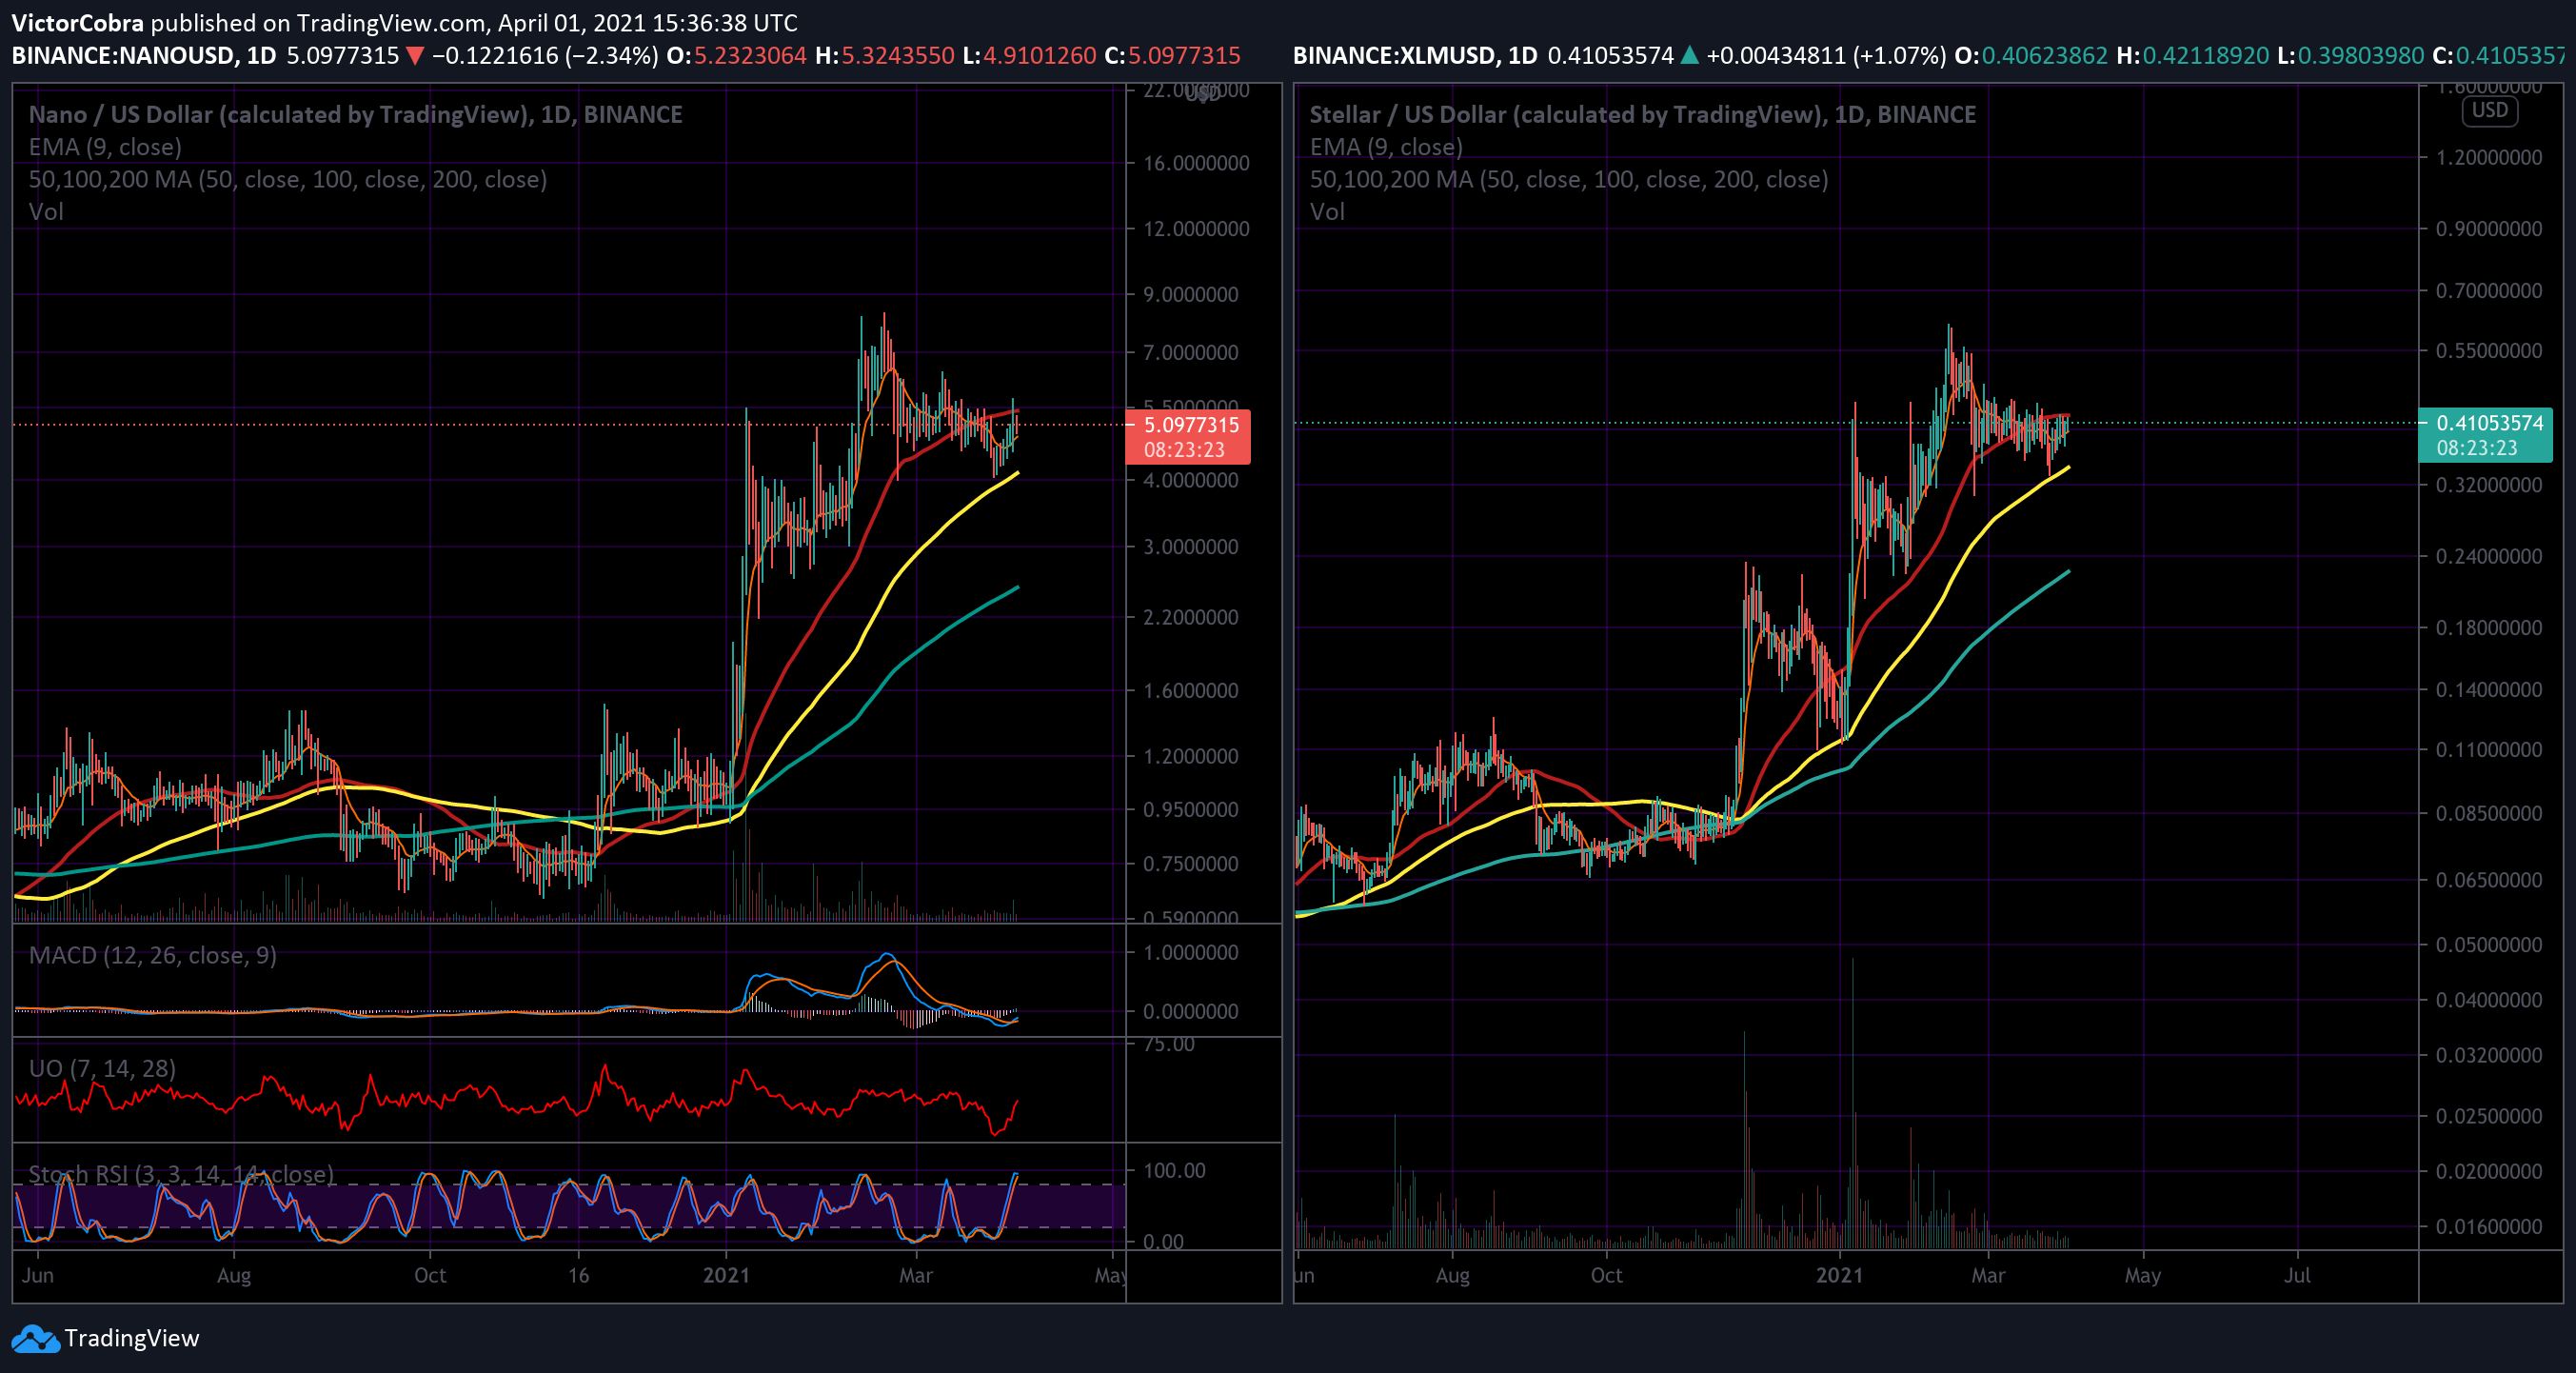
Task: Click the red down-triangle beside Nano's price change
Action: coord(415,56)
